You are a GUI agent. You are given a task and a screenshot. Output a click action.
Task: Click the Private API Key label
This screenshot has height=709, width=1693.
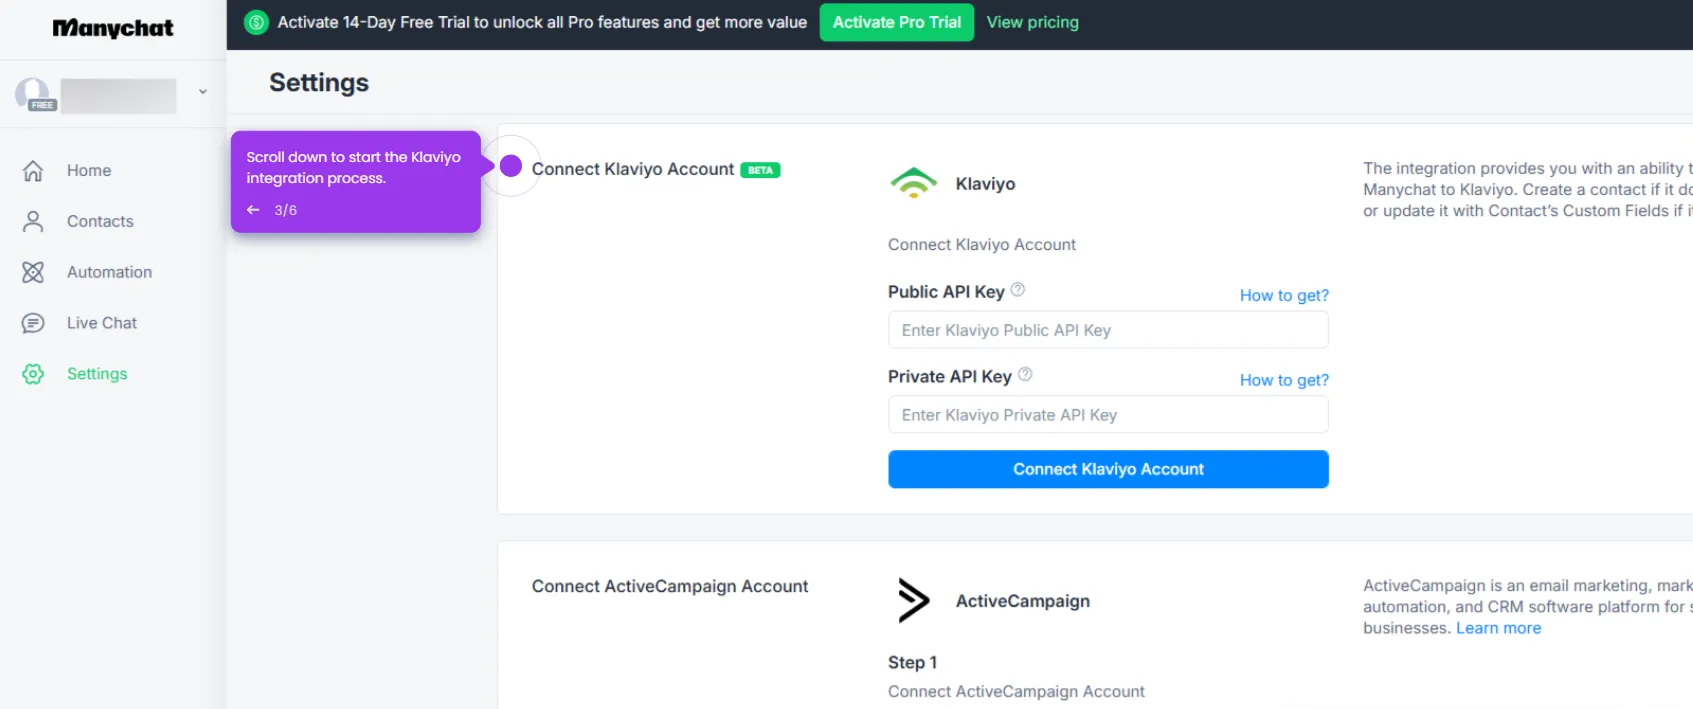pos(950,376)
